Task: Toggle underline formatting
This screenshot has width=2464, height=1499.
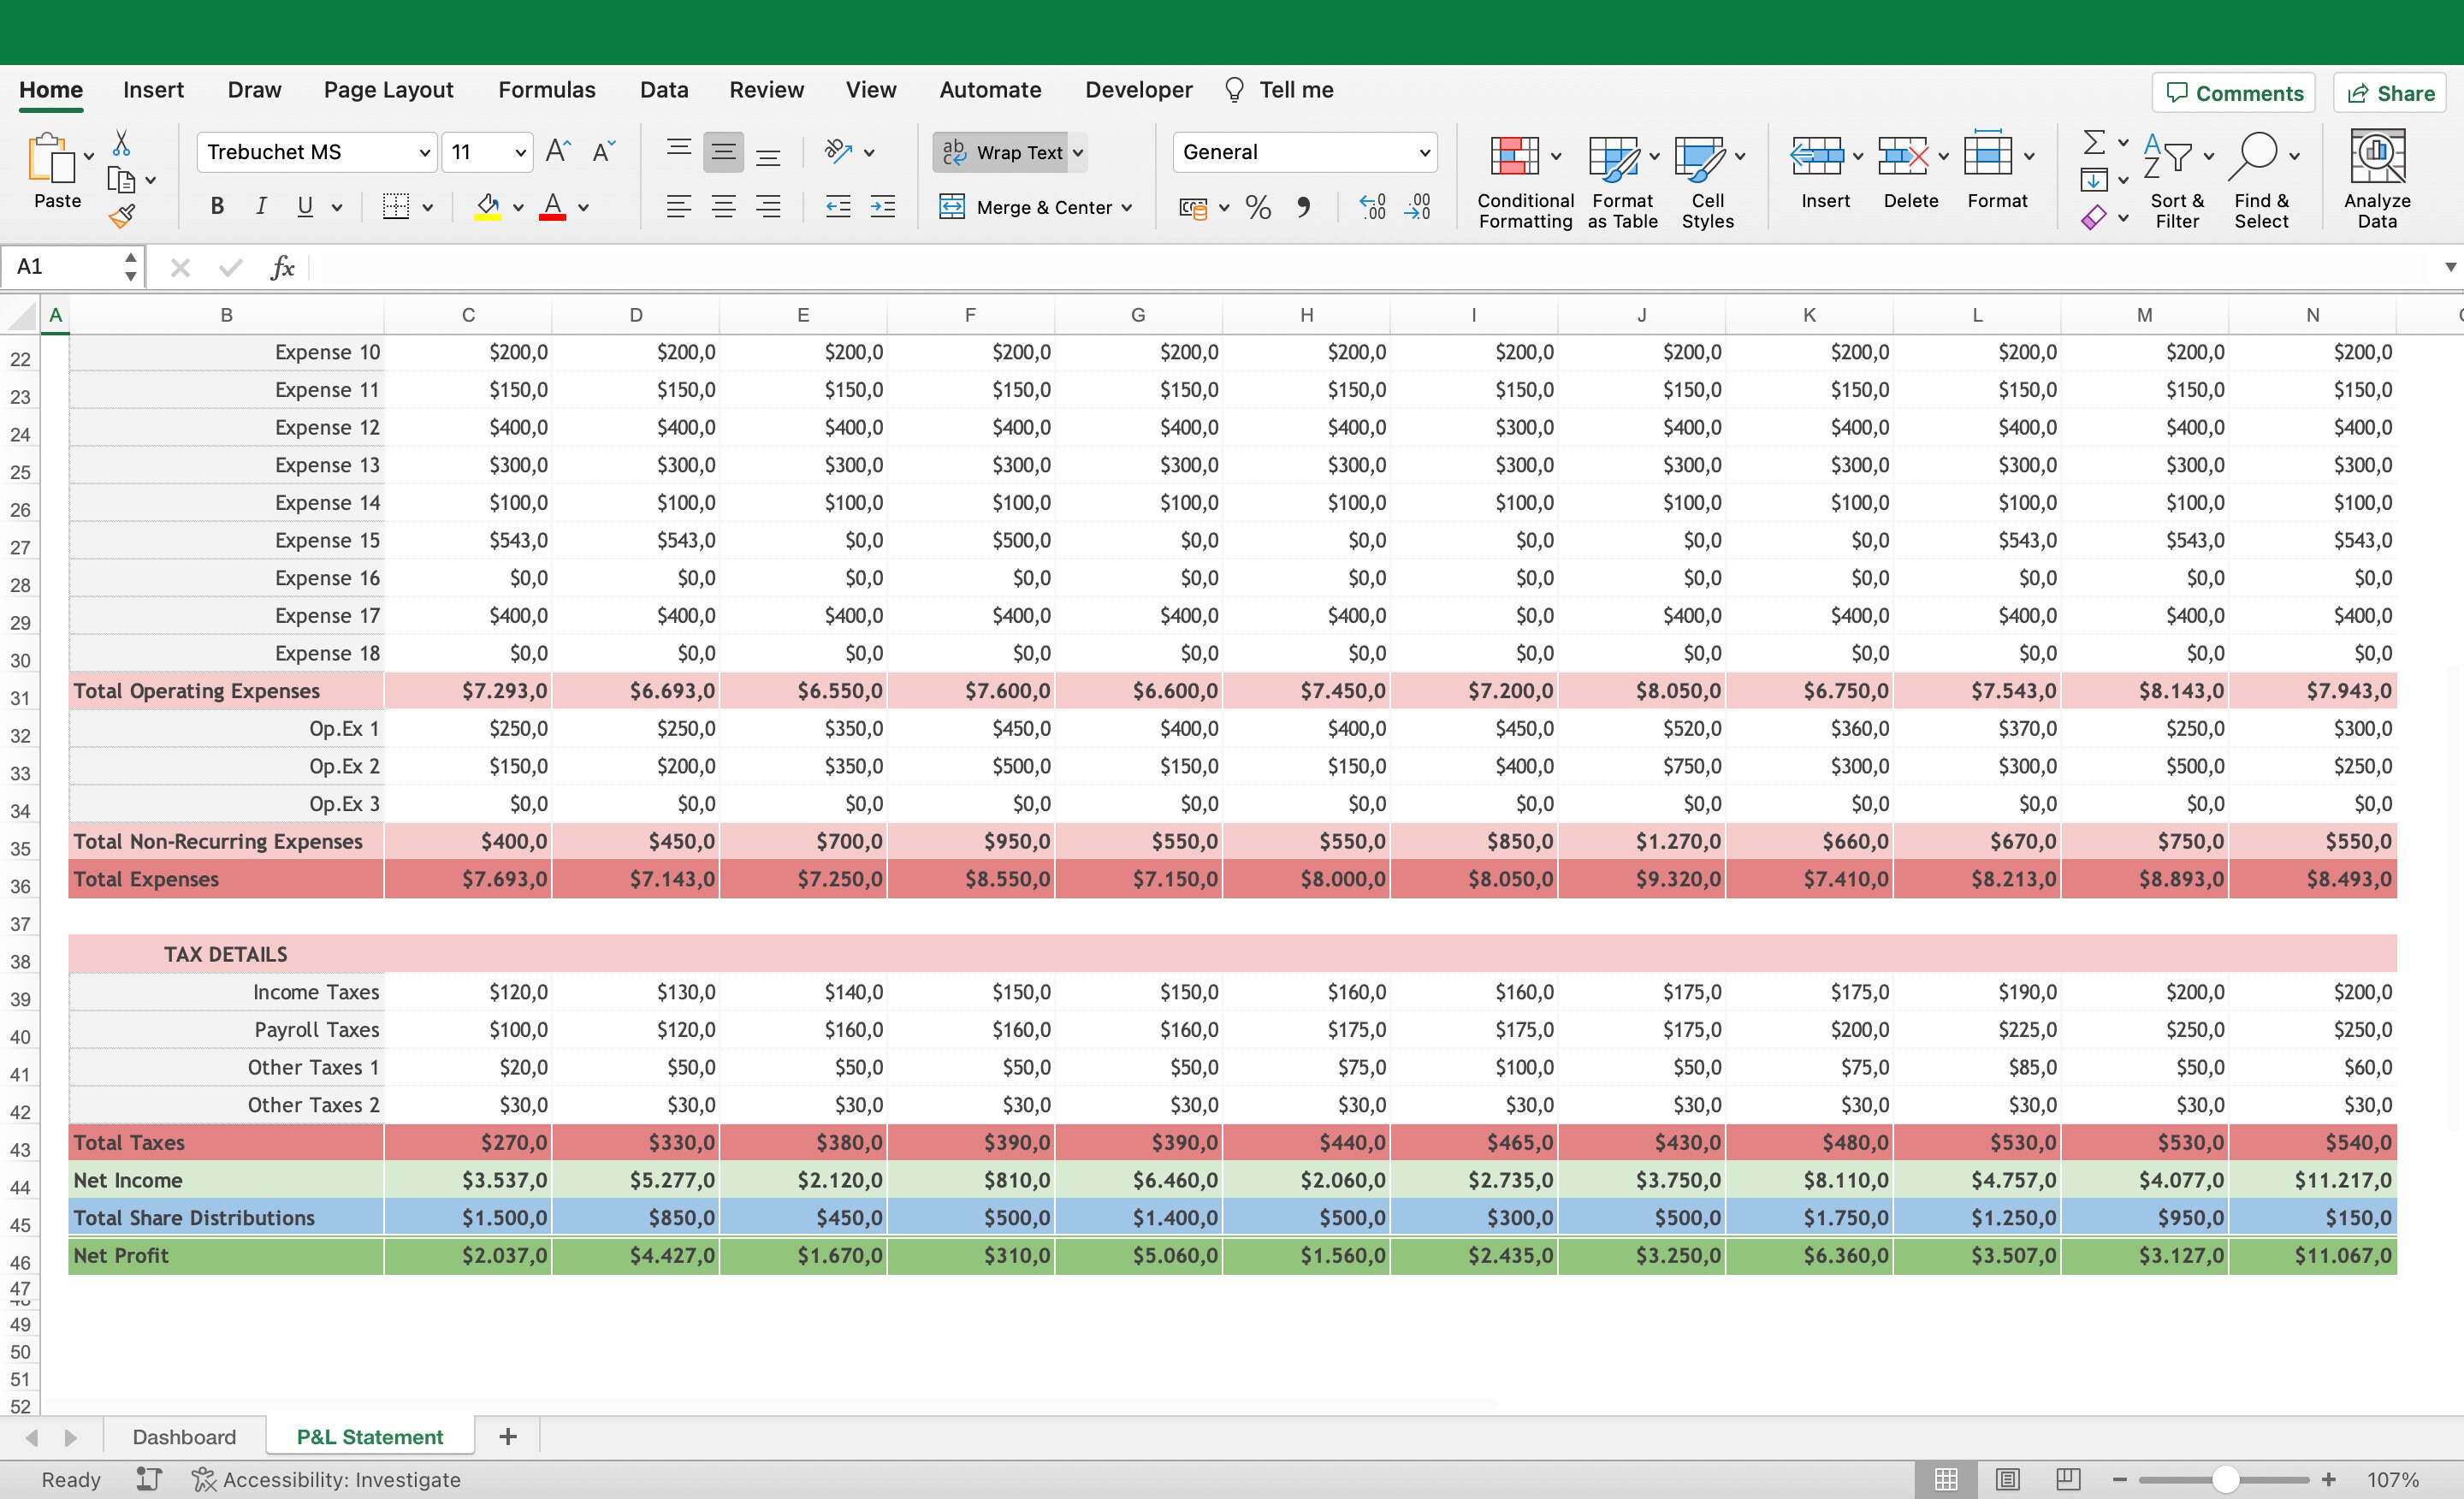Action: click(x=305, y=206)
